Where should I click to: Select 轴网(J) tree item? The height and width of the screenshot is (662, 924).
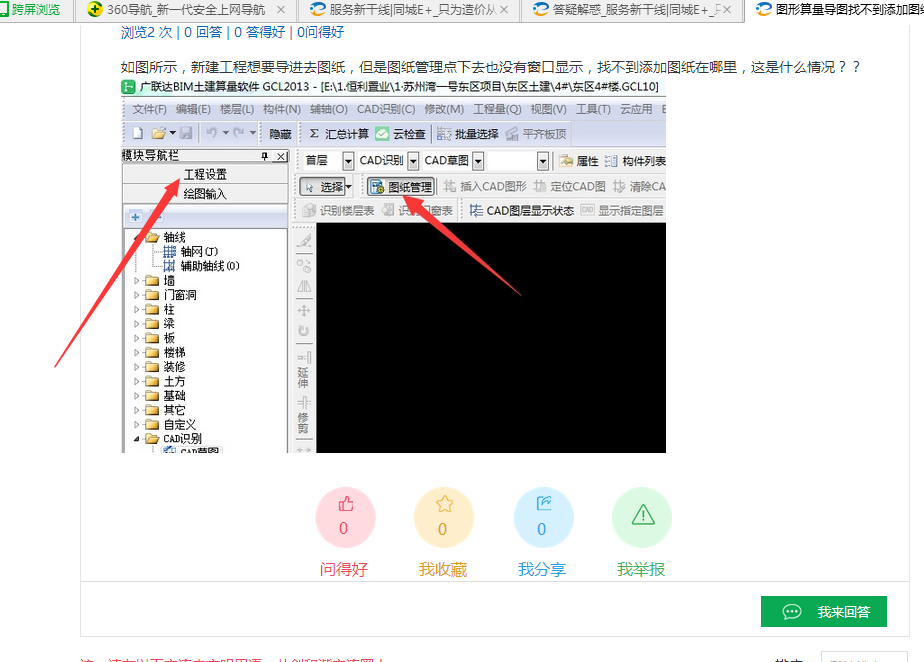point(190,252)
